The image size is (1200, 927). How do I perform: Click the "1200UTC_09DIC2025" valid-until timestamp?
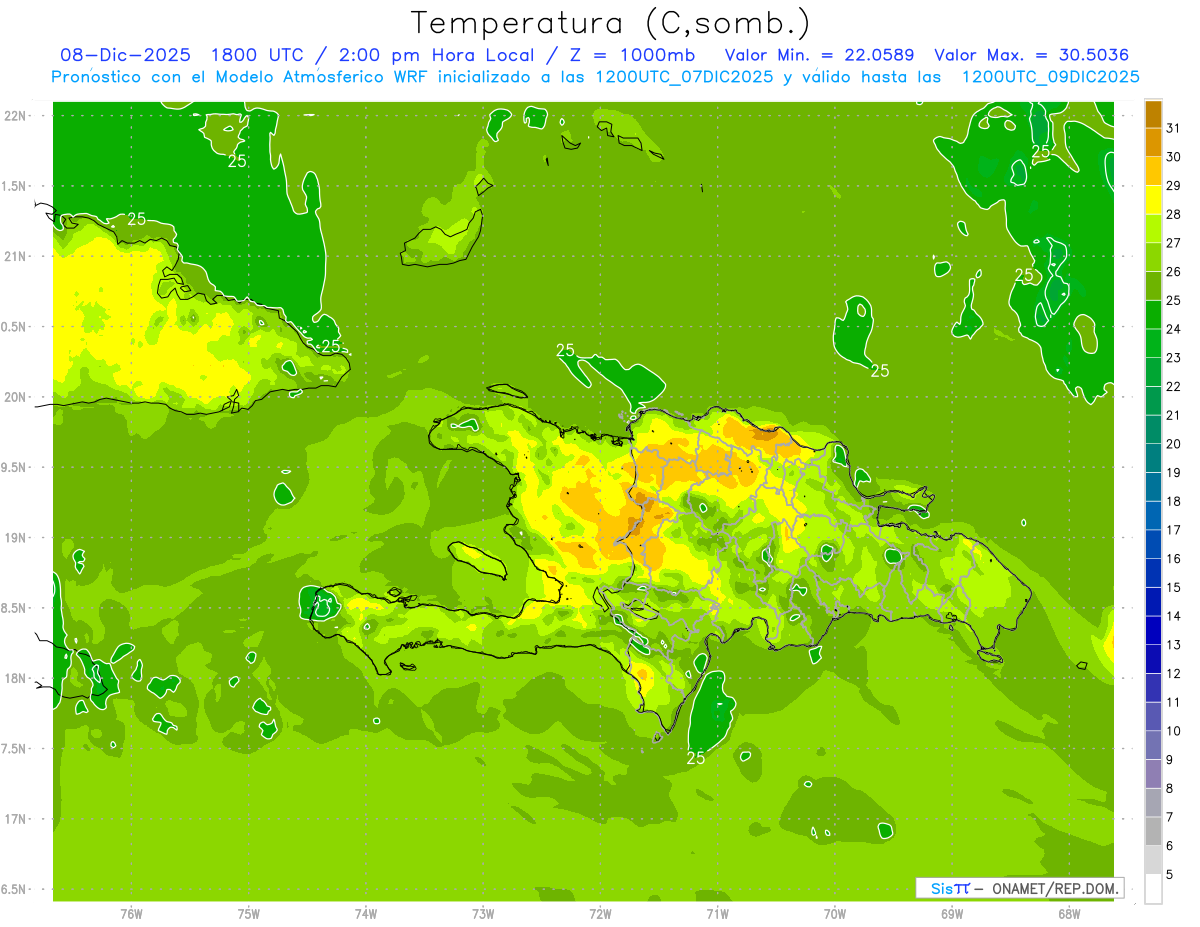click(1049, 77)
